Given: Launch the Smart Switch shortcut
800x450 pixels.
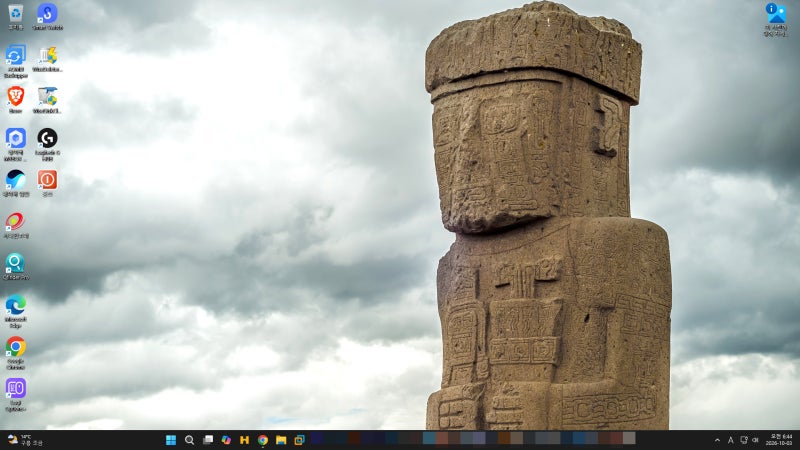Looking at the screenshot, I should 47,16.
